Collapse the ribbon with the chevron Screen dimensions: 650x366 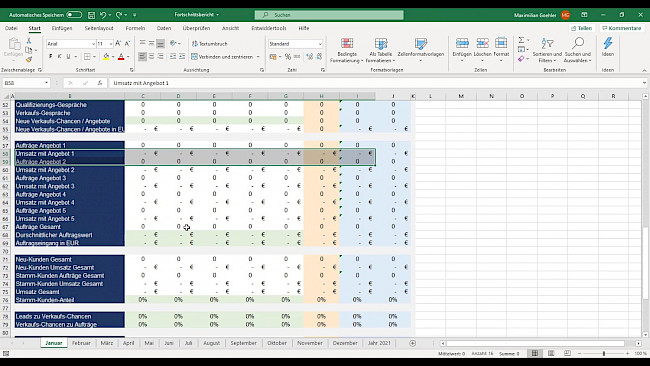[645, 70]
